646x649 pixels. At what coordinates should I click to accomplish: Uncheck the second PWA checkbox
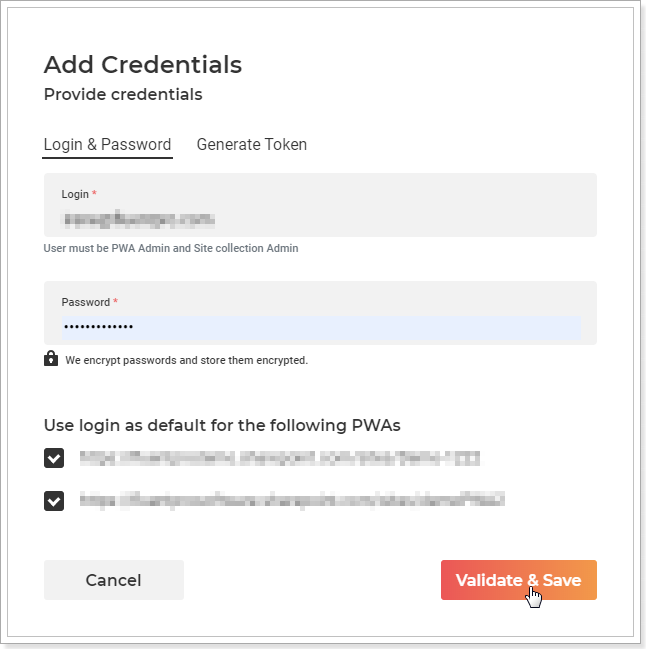[54, 501]
